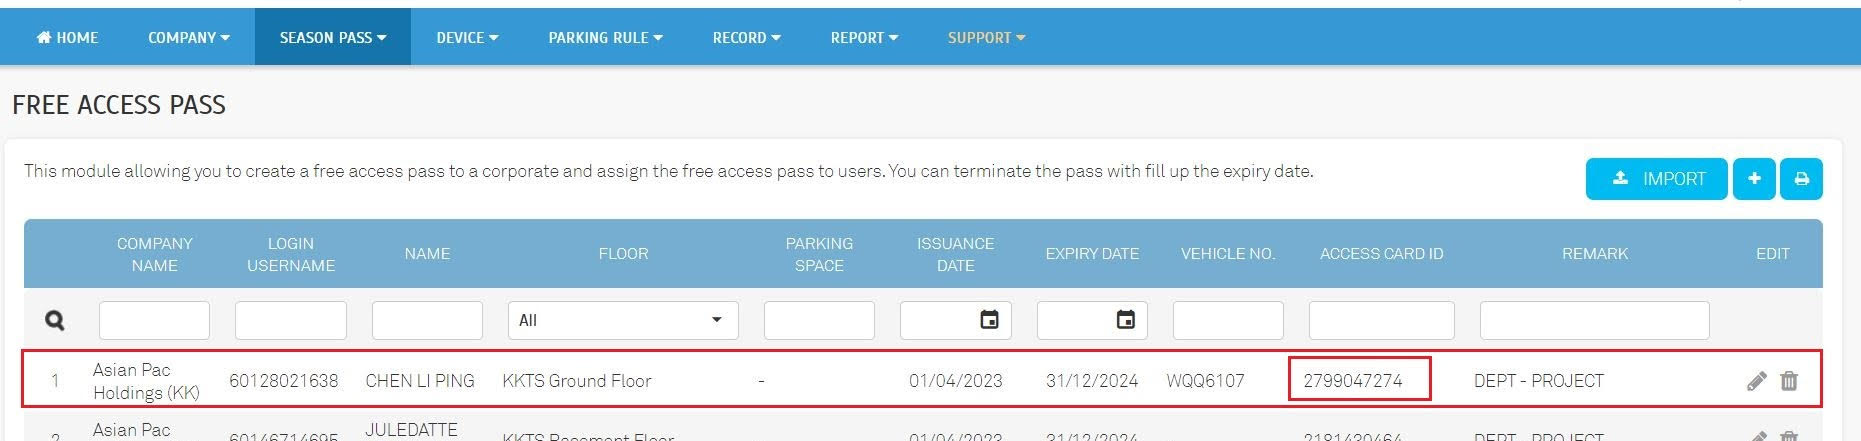Open the Support menu
The width and height of the screenshot is (1861, 441).
click(986, 38)
